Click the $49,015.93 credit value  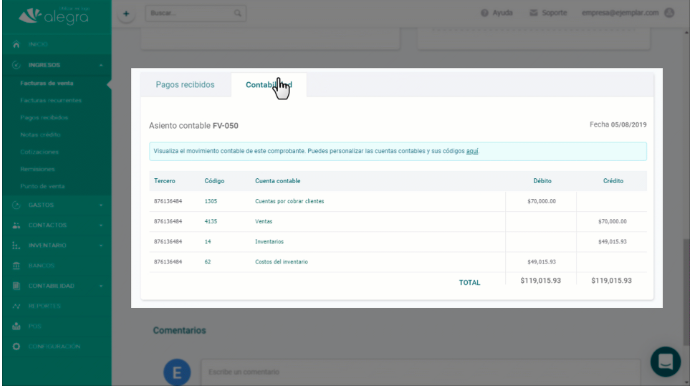coord(613,242)
